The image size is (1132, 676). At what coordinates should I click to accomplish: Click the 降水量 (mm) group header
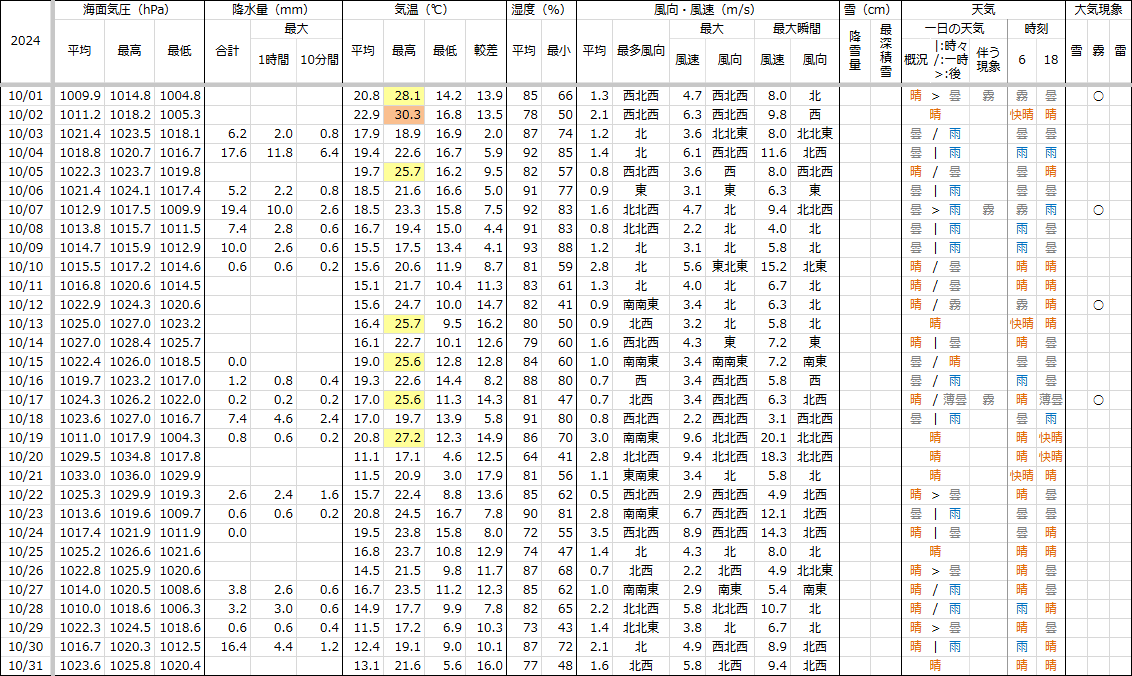tap(272, 10)
